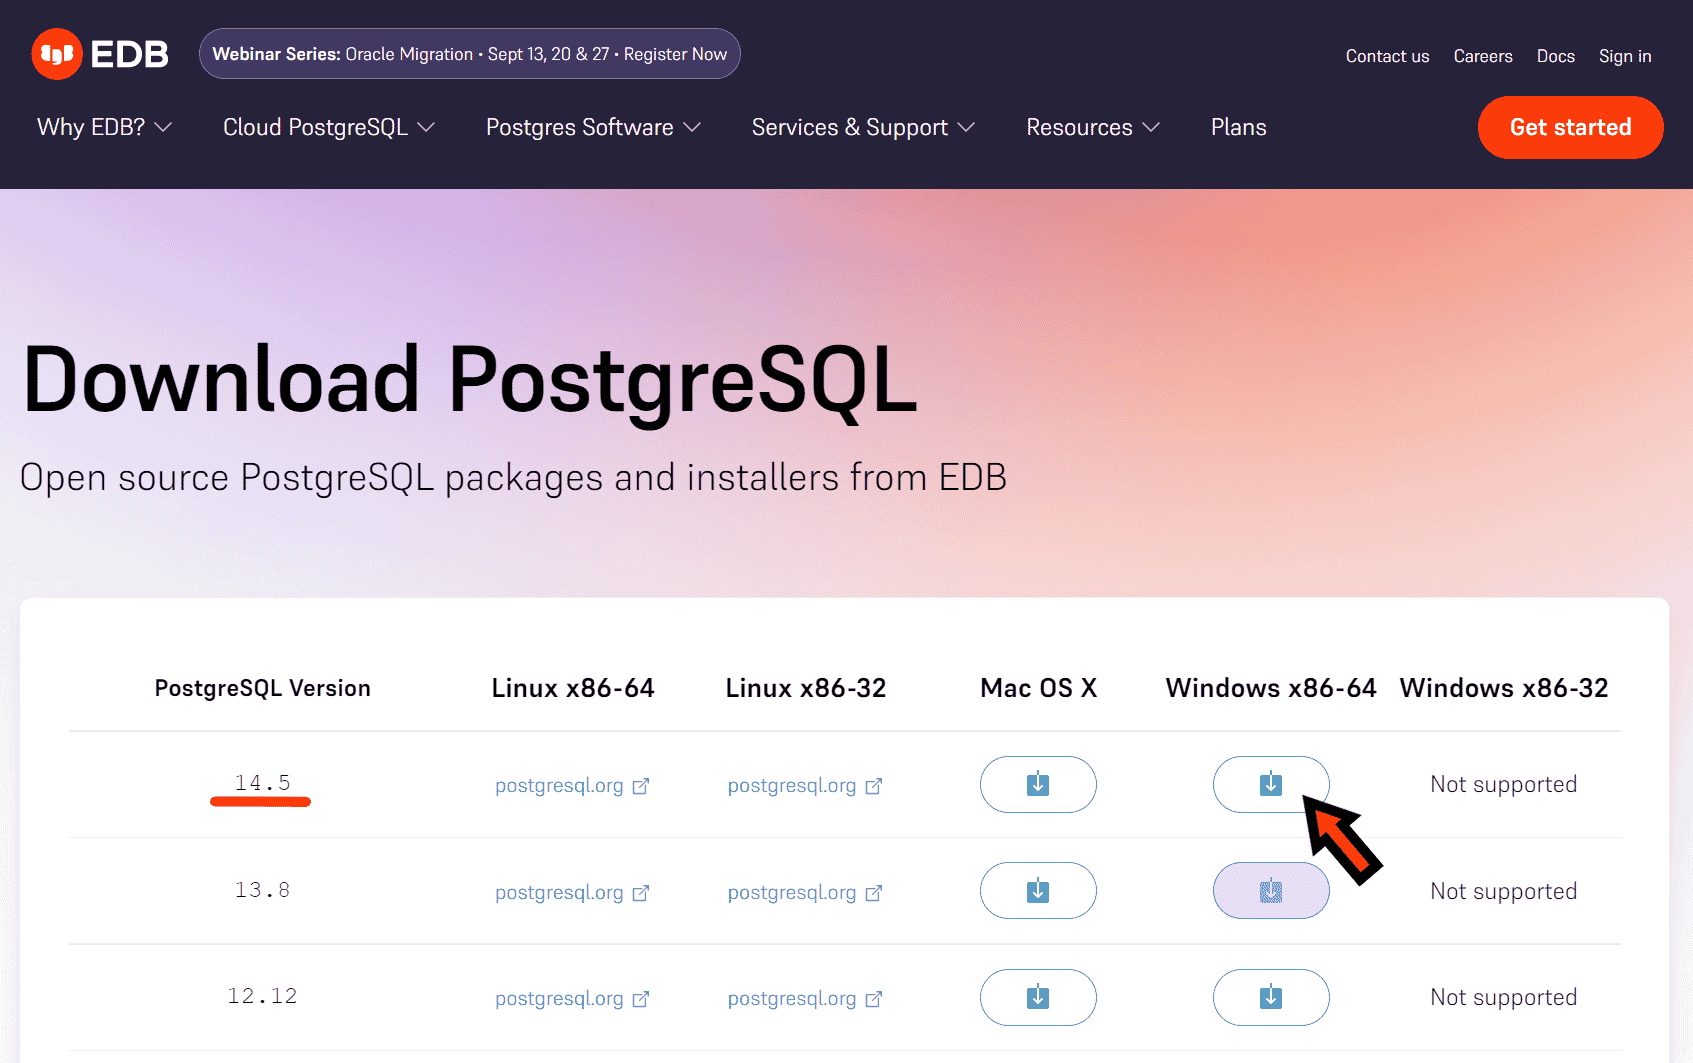
Task: Open postgresql.org Linux x86-64 link for 14.5
Action: click(x=572, y=786)
